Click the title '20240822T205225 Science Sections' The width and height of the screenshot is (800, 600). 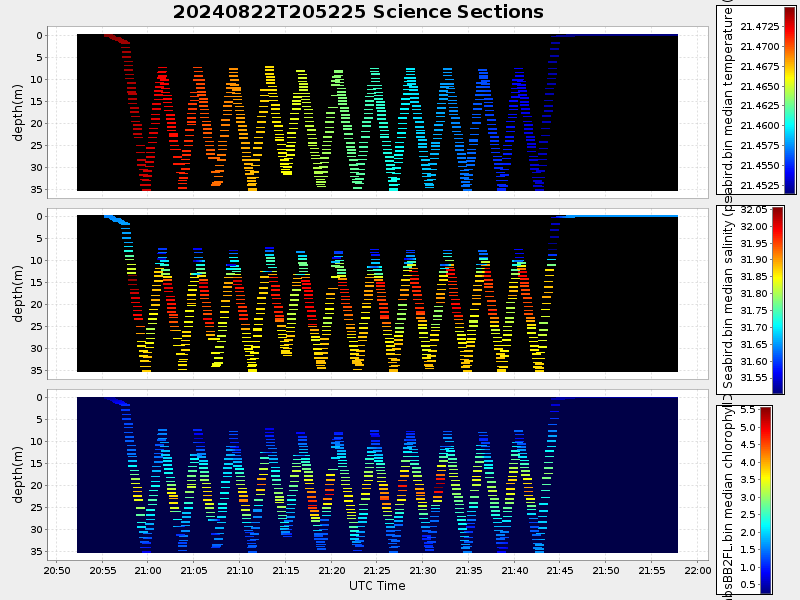(358, 12)
